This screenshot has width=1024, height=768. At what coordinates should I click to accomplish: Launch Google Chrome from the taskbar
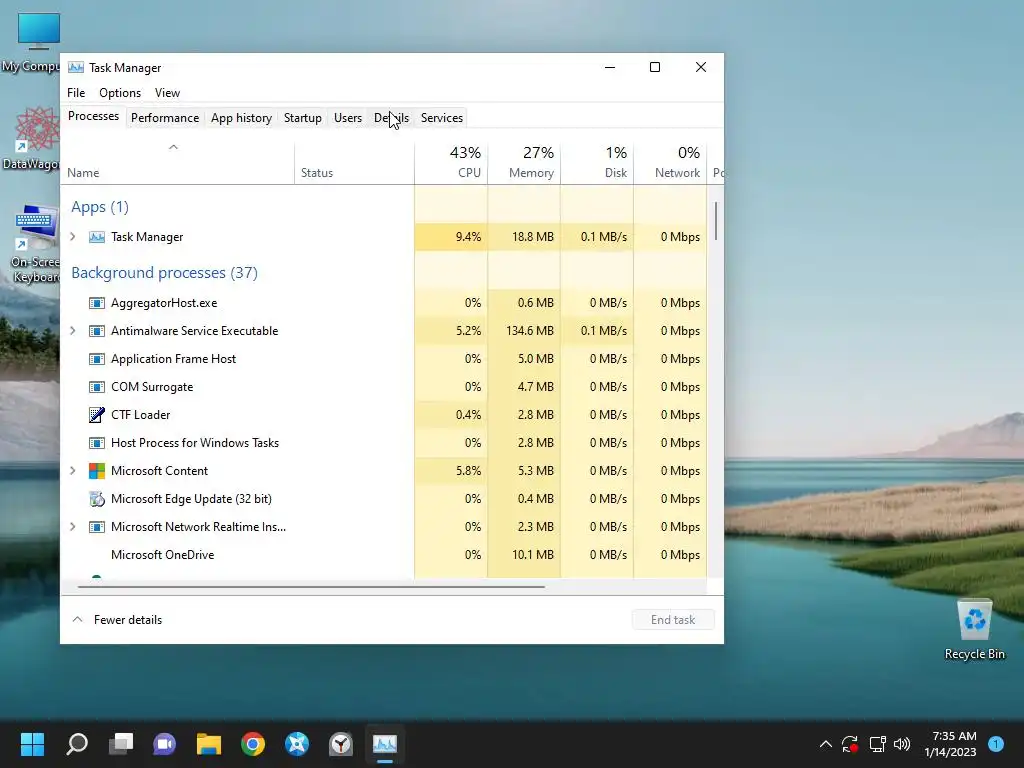[253, 744]
